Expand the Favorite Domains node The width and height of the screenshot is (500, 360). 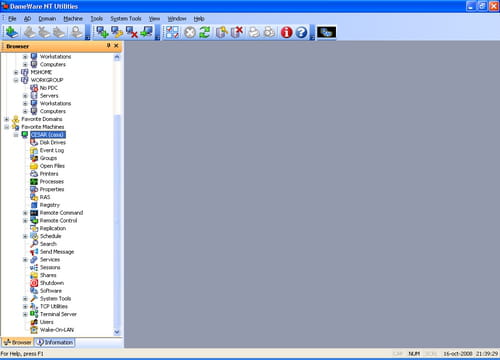tap(6, 119)
